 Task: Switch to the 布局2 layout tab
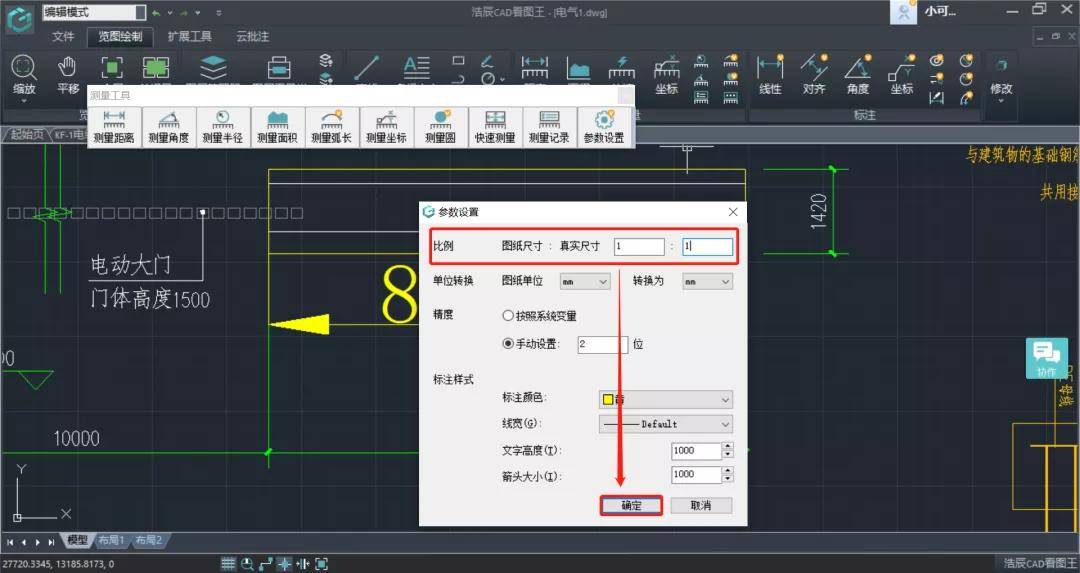pyautogui.click(x=148, y=541)
